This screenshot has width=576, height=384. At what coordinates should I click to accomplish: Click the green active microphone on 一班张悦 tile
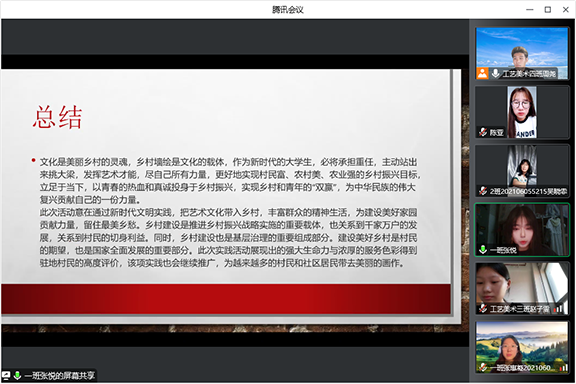(x=483, y=250)
